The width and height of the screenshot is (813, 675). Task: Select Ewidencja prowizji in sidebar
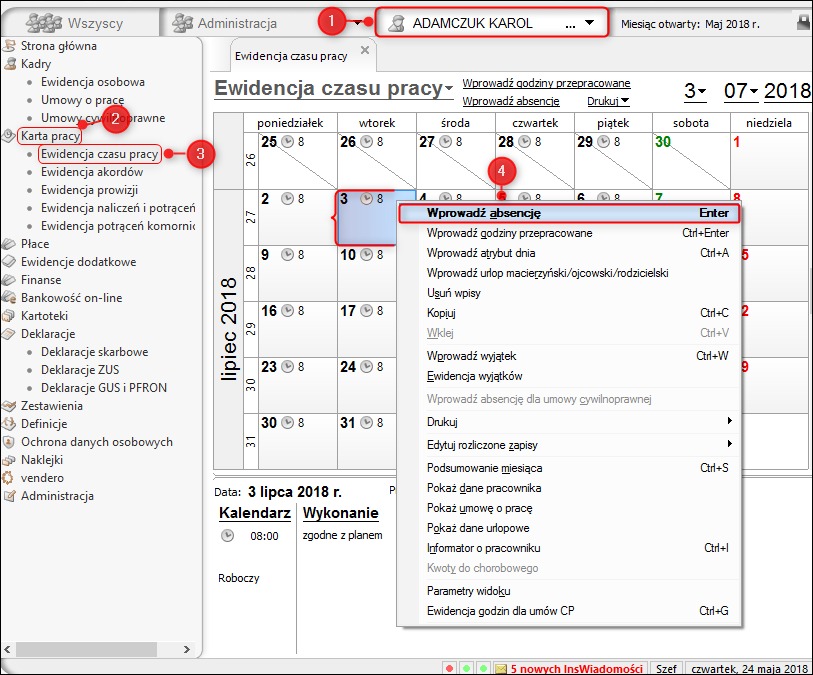[x=89, y=190]
